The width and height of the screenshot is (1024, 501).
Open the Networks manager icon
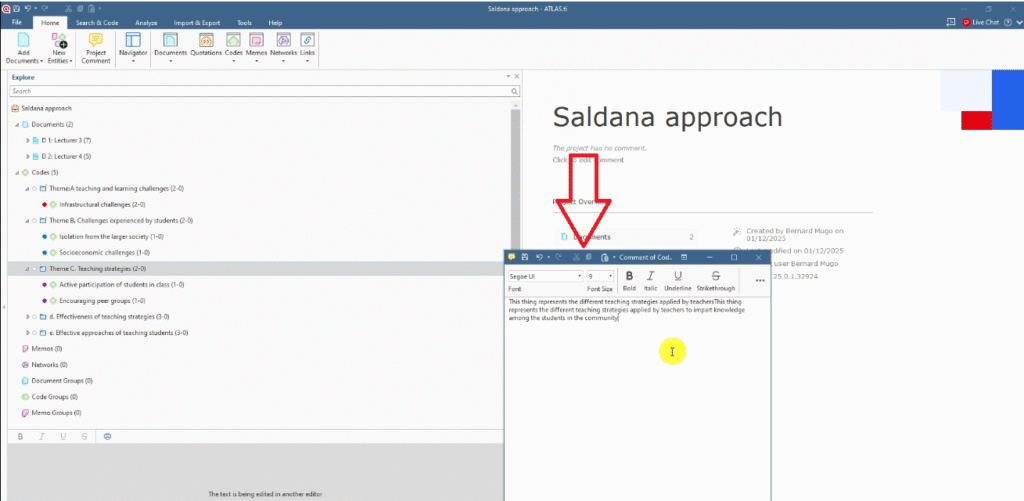point(283,40)
